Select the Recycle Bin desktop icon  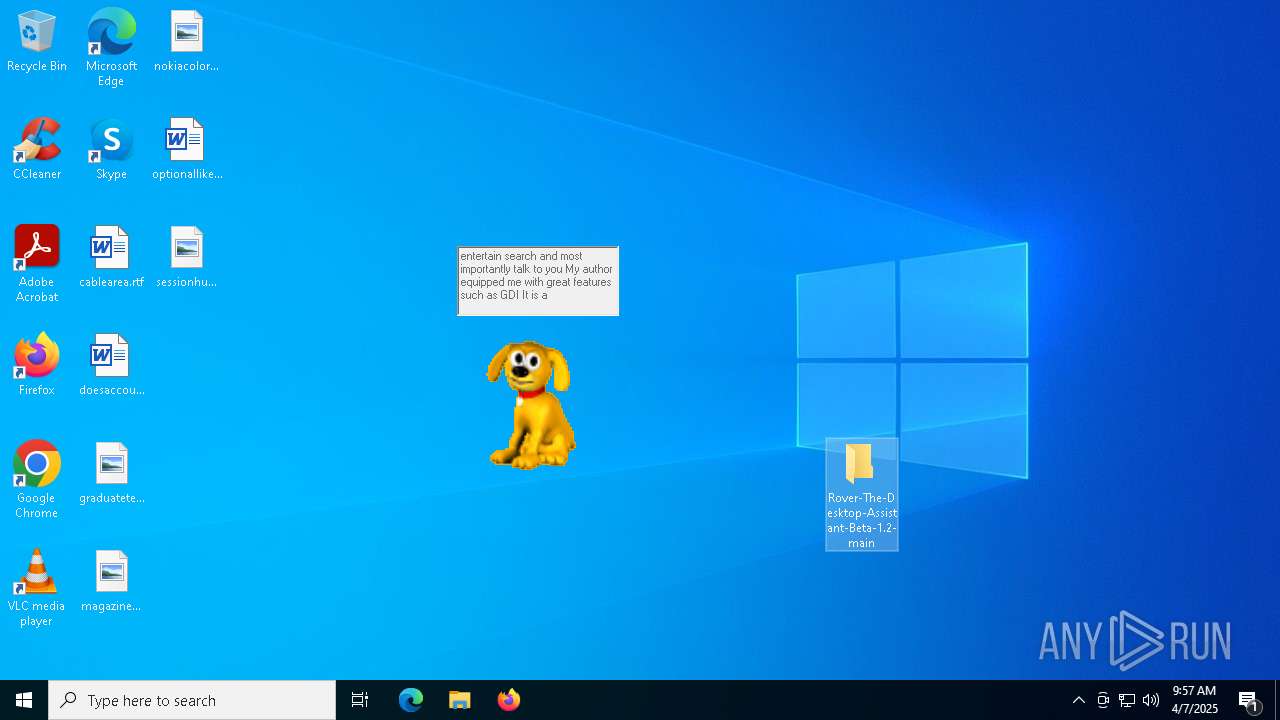[x=37, y=42]
